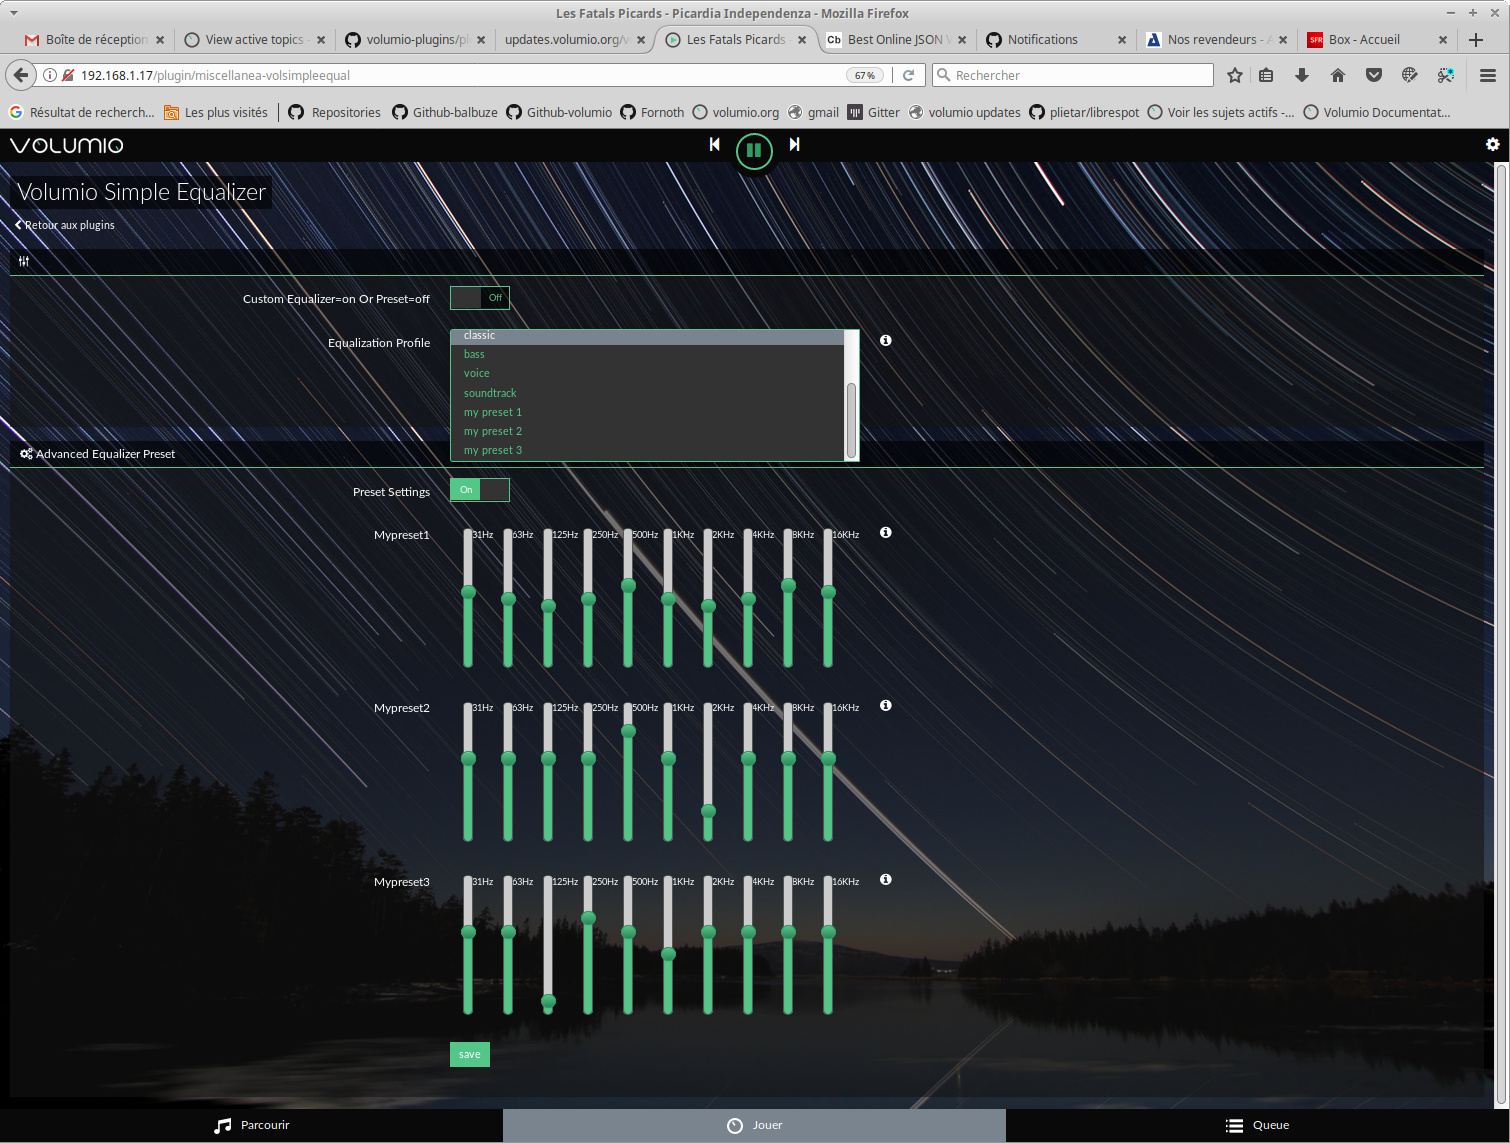Screen dimensions: 1510x1143
Task: Go to Firefox home page
Action: [1338, 75]
